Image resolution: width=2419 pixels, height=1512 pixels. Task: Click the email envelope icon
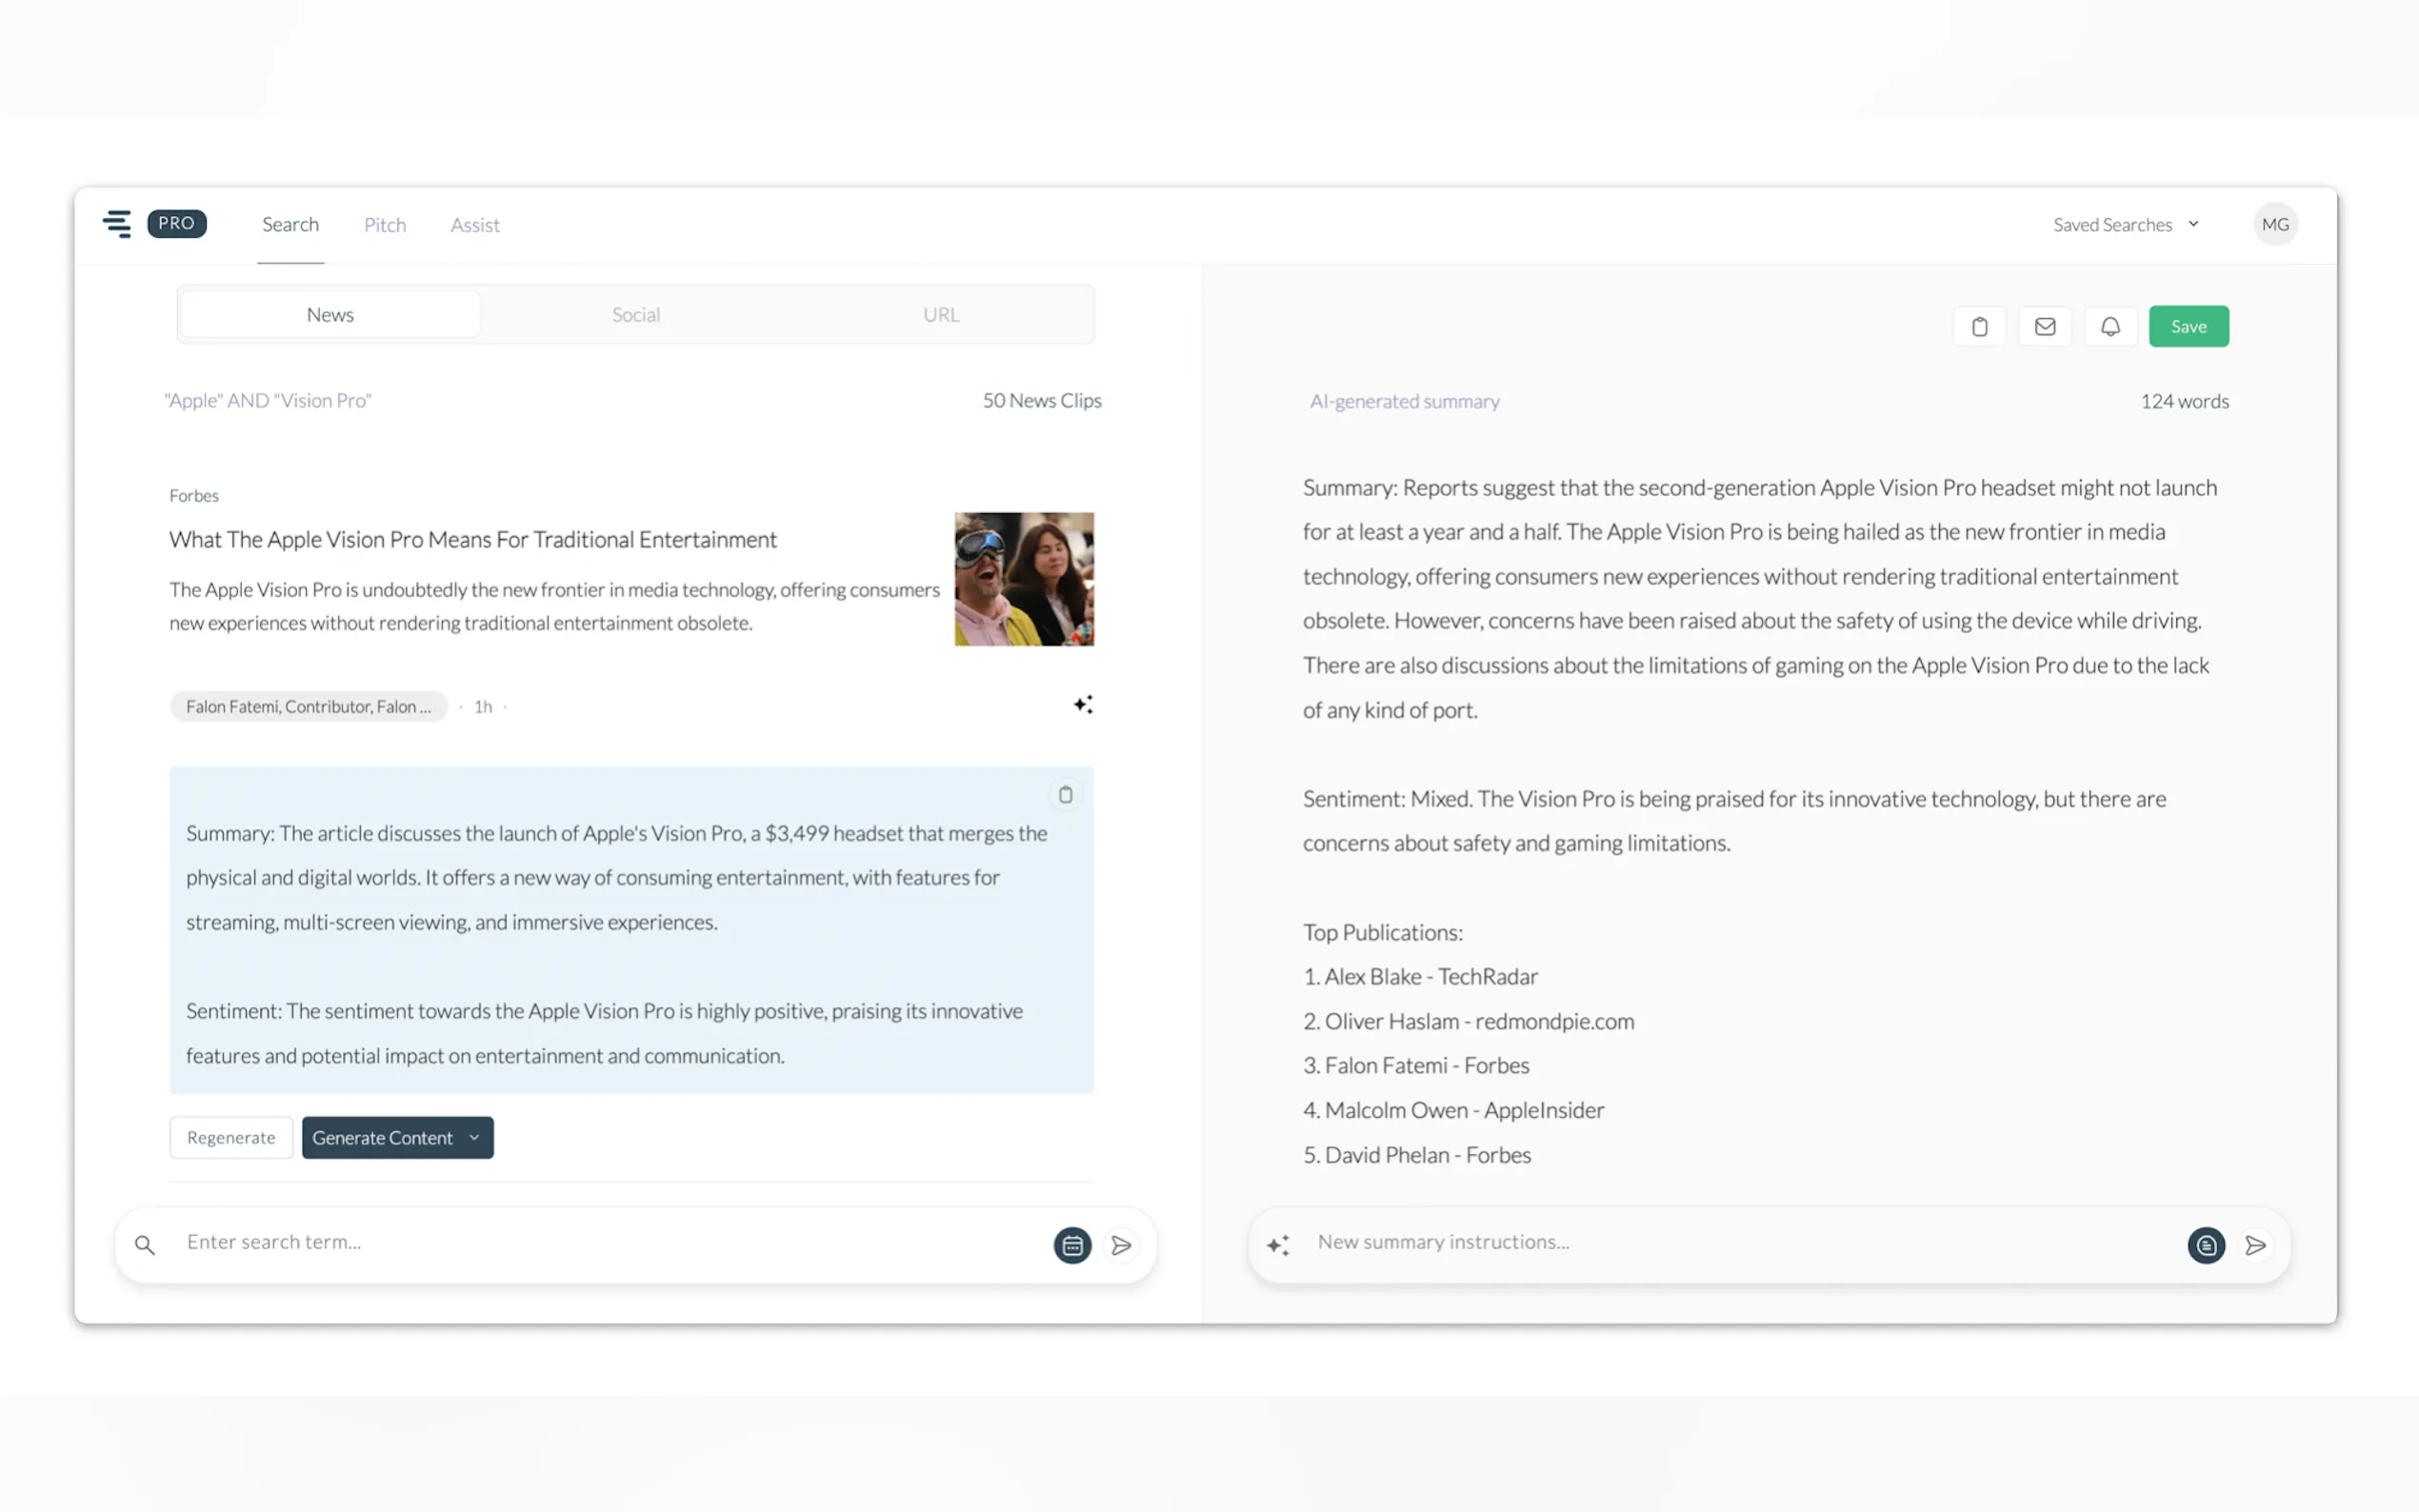[2044, 326]
